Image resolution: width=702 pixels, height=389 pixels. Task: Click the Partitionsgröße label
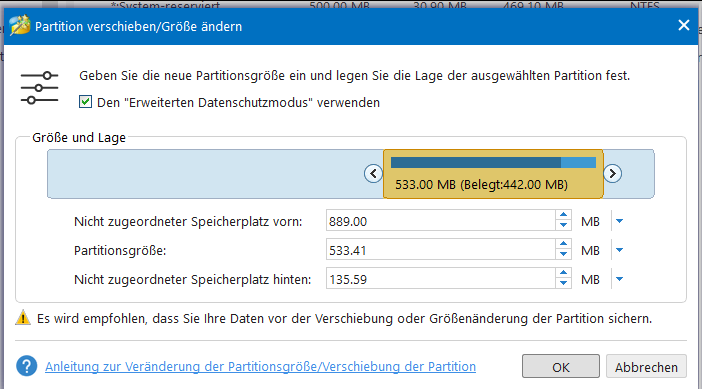(120, 251)
